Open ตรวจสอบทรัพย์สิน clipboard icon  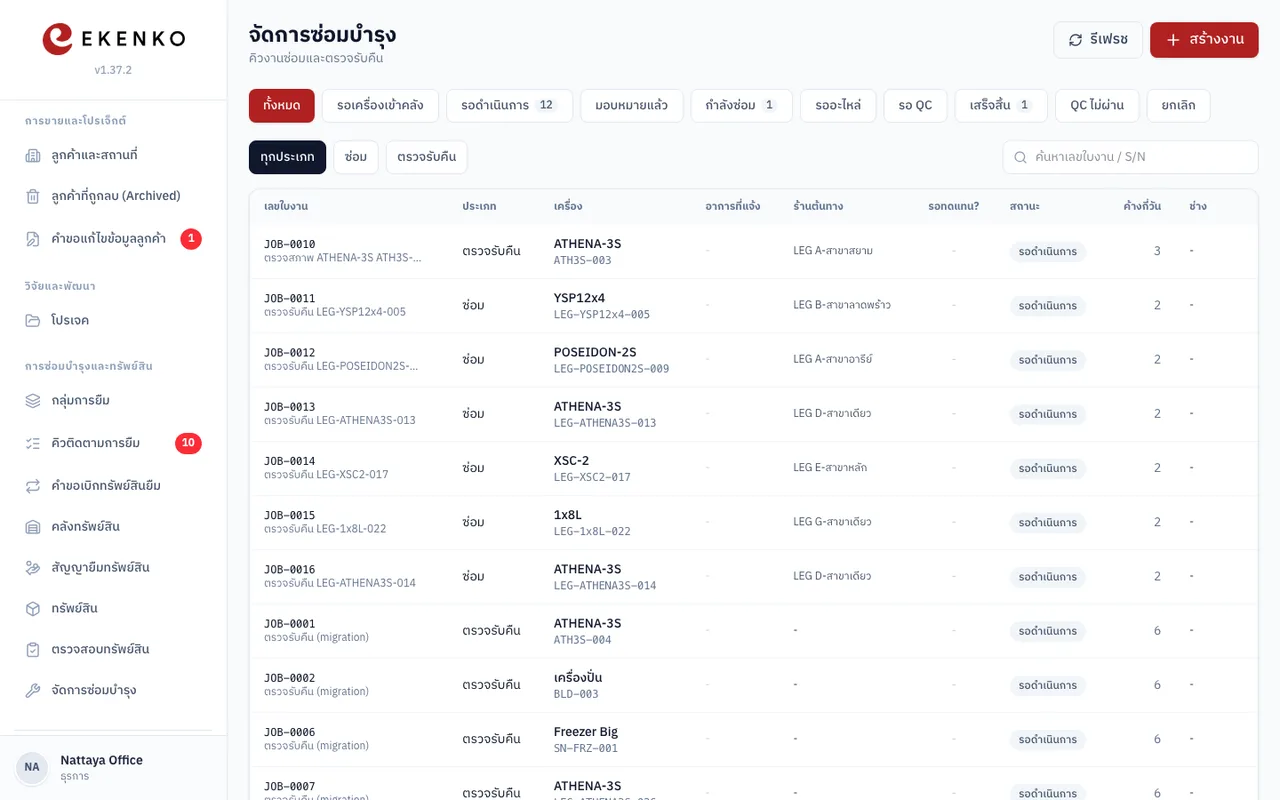click(x=33, y=650)
